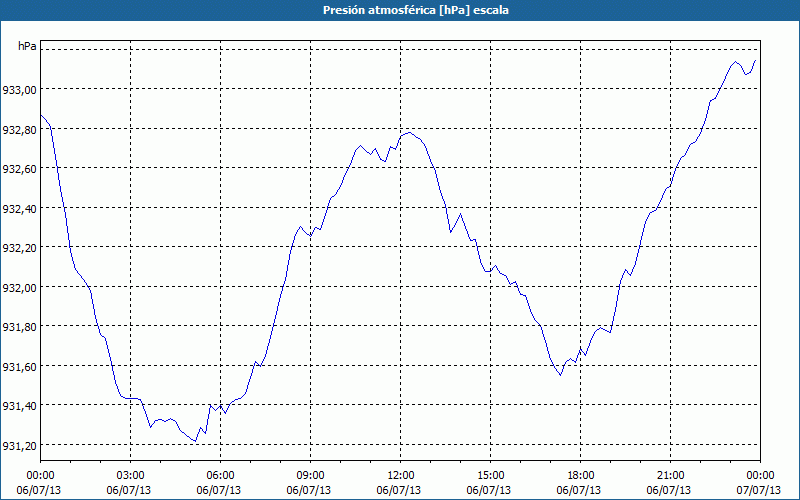
Task: Click the pressure curve minimum near 05:00
Action: point(195,441)
